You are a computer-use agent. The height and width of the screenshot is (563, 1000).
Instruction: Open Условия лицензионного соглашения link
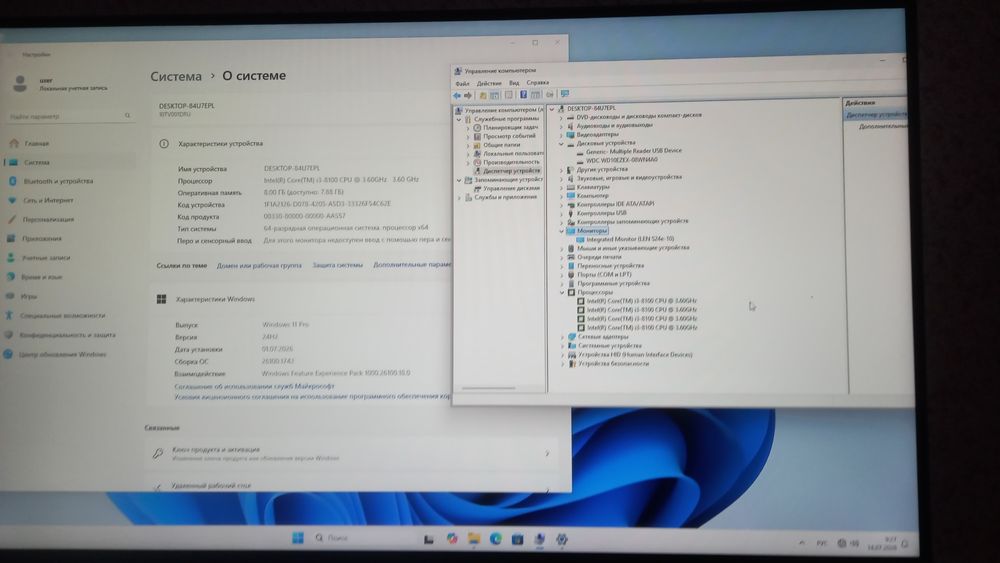[312, 397]
